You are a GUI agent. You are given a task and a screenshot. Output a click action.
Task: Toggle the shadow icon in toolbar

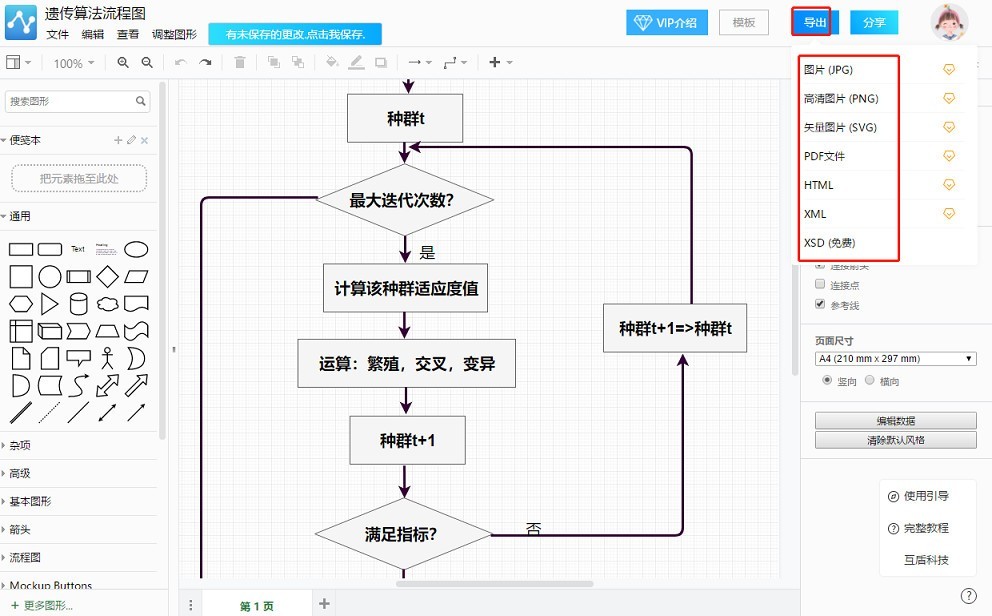tap(381, 62)
